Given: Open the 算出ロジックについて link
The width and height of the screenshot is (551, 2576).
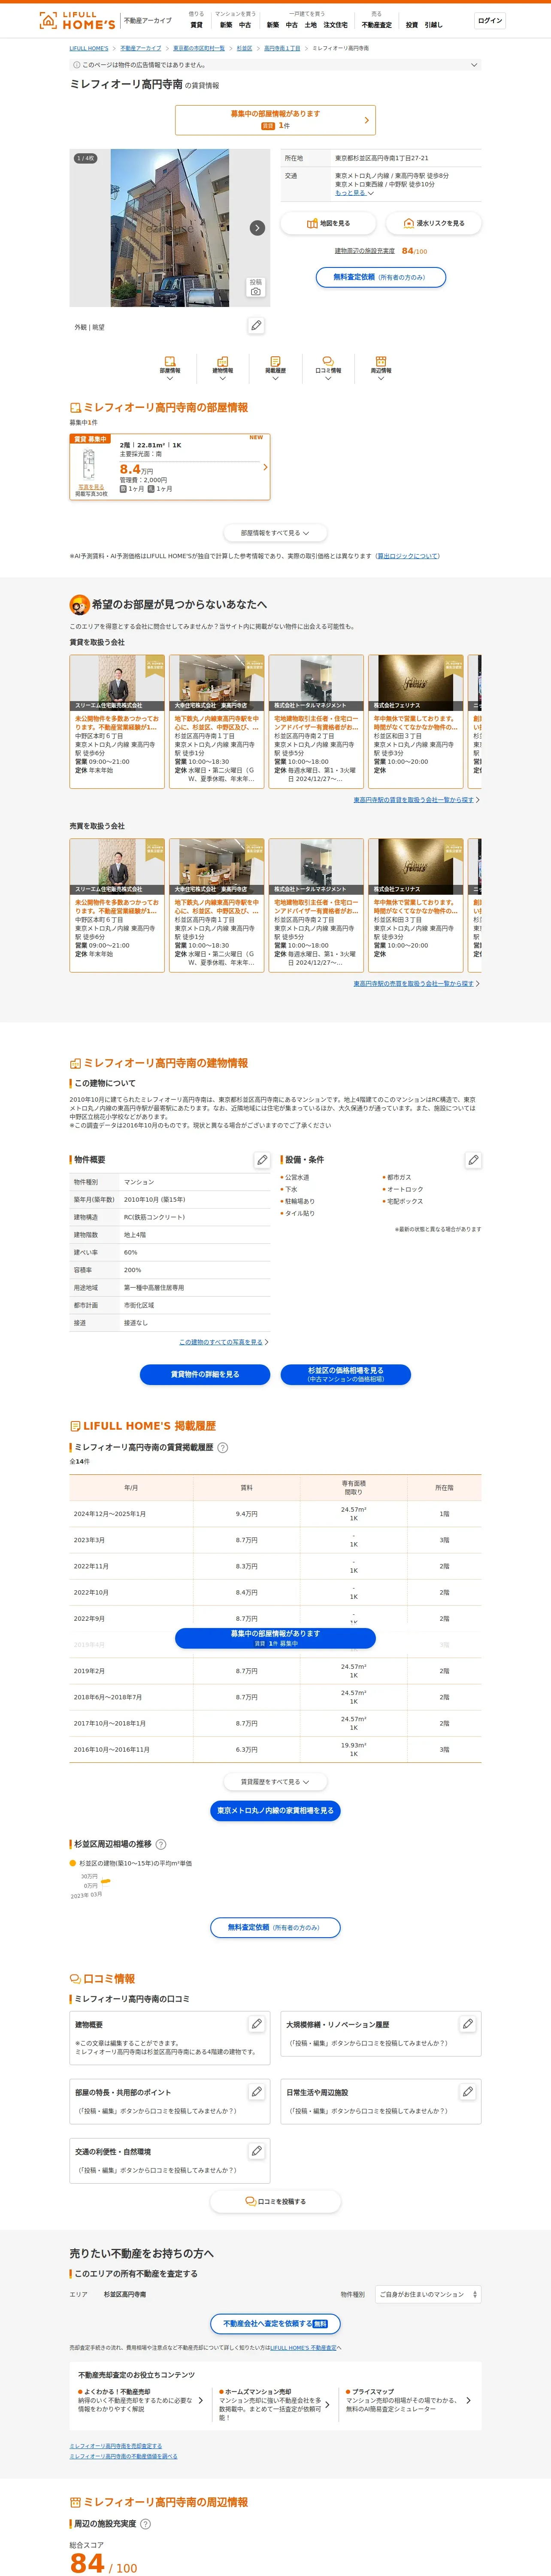Looking at the screenshot, I should 408,556.
